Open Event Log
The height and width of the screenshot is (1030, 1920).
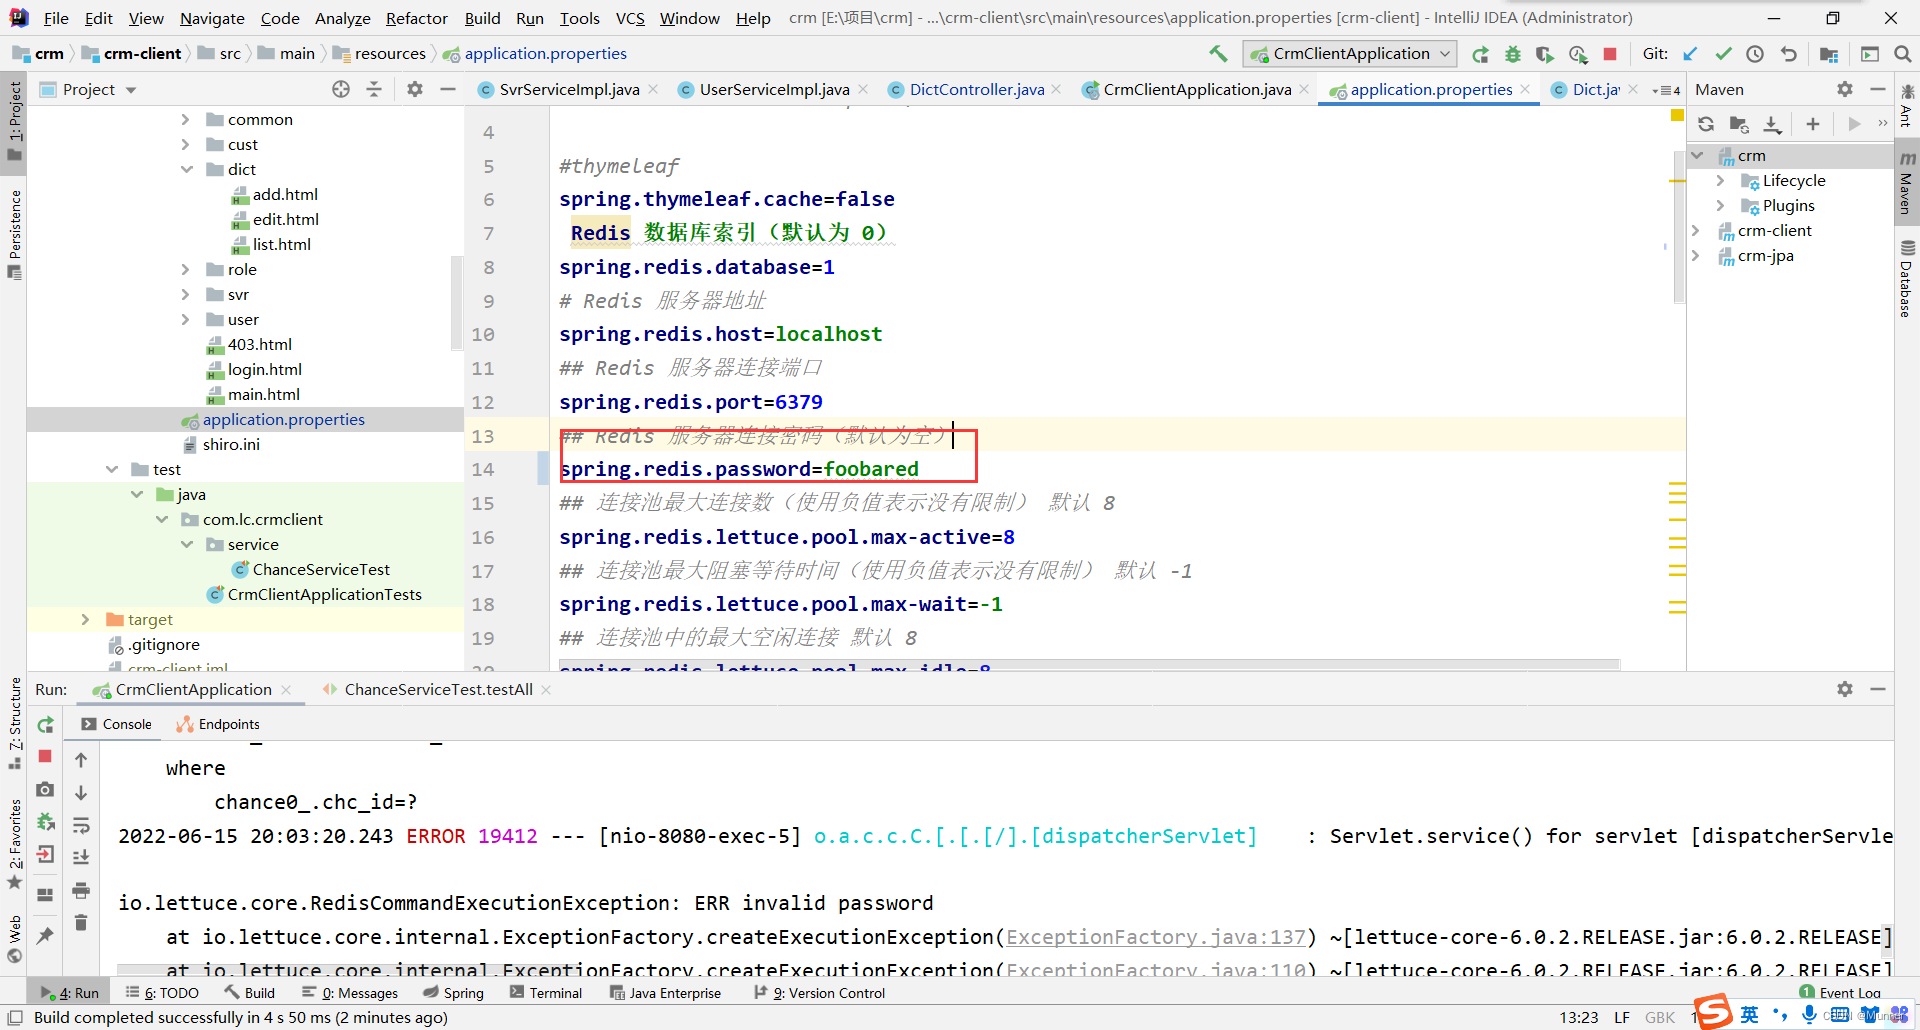(1841, 992)
